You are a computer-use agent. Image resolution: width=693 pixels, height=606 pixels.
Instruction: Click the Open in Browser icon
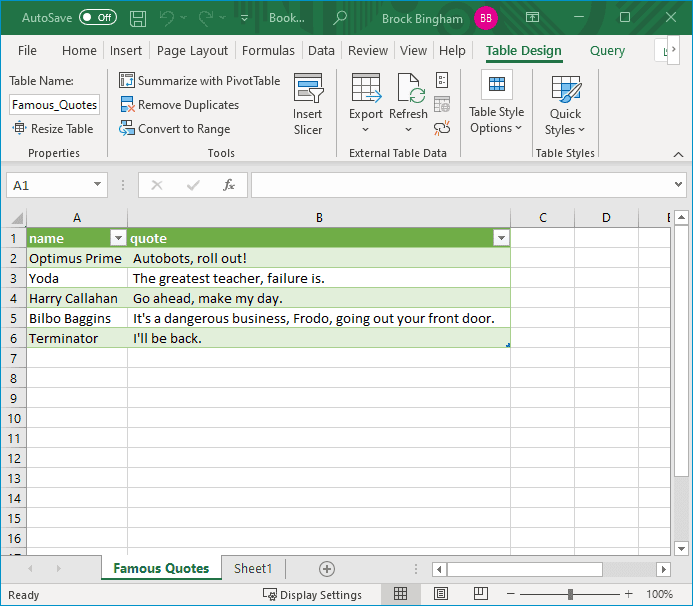coord(442,104)
